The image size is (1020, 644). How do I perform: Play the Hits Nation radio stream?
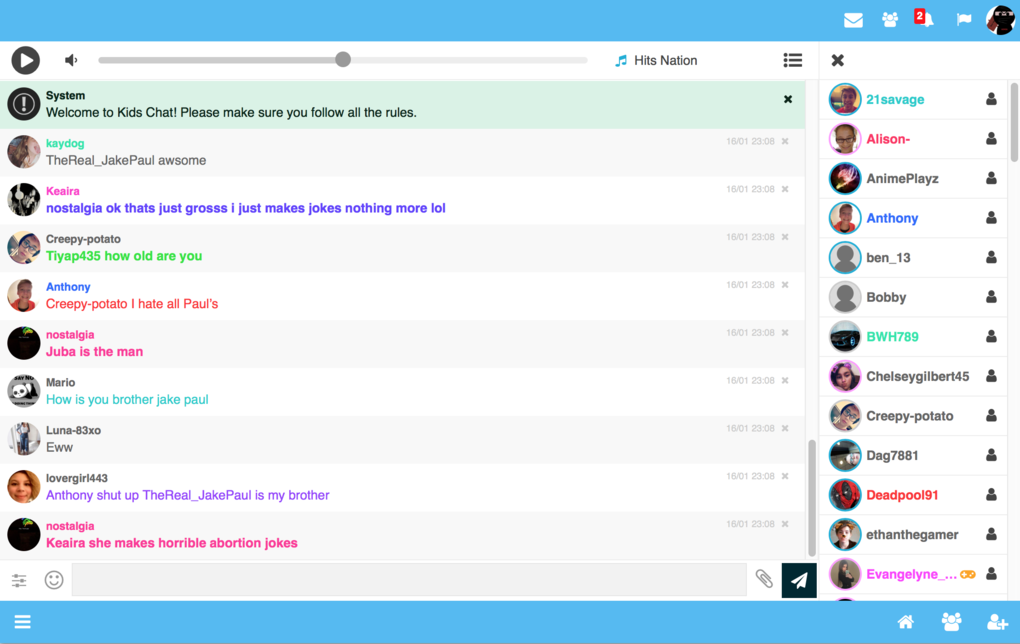click(25, 60)
